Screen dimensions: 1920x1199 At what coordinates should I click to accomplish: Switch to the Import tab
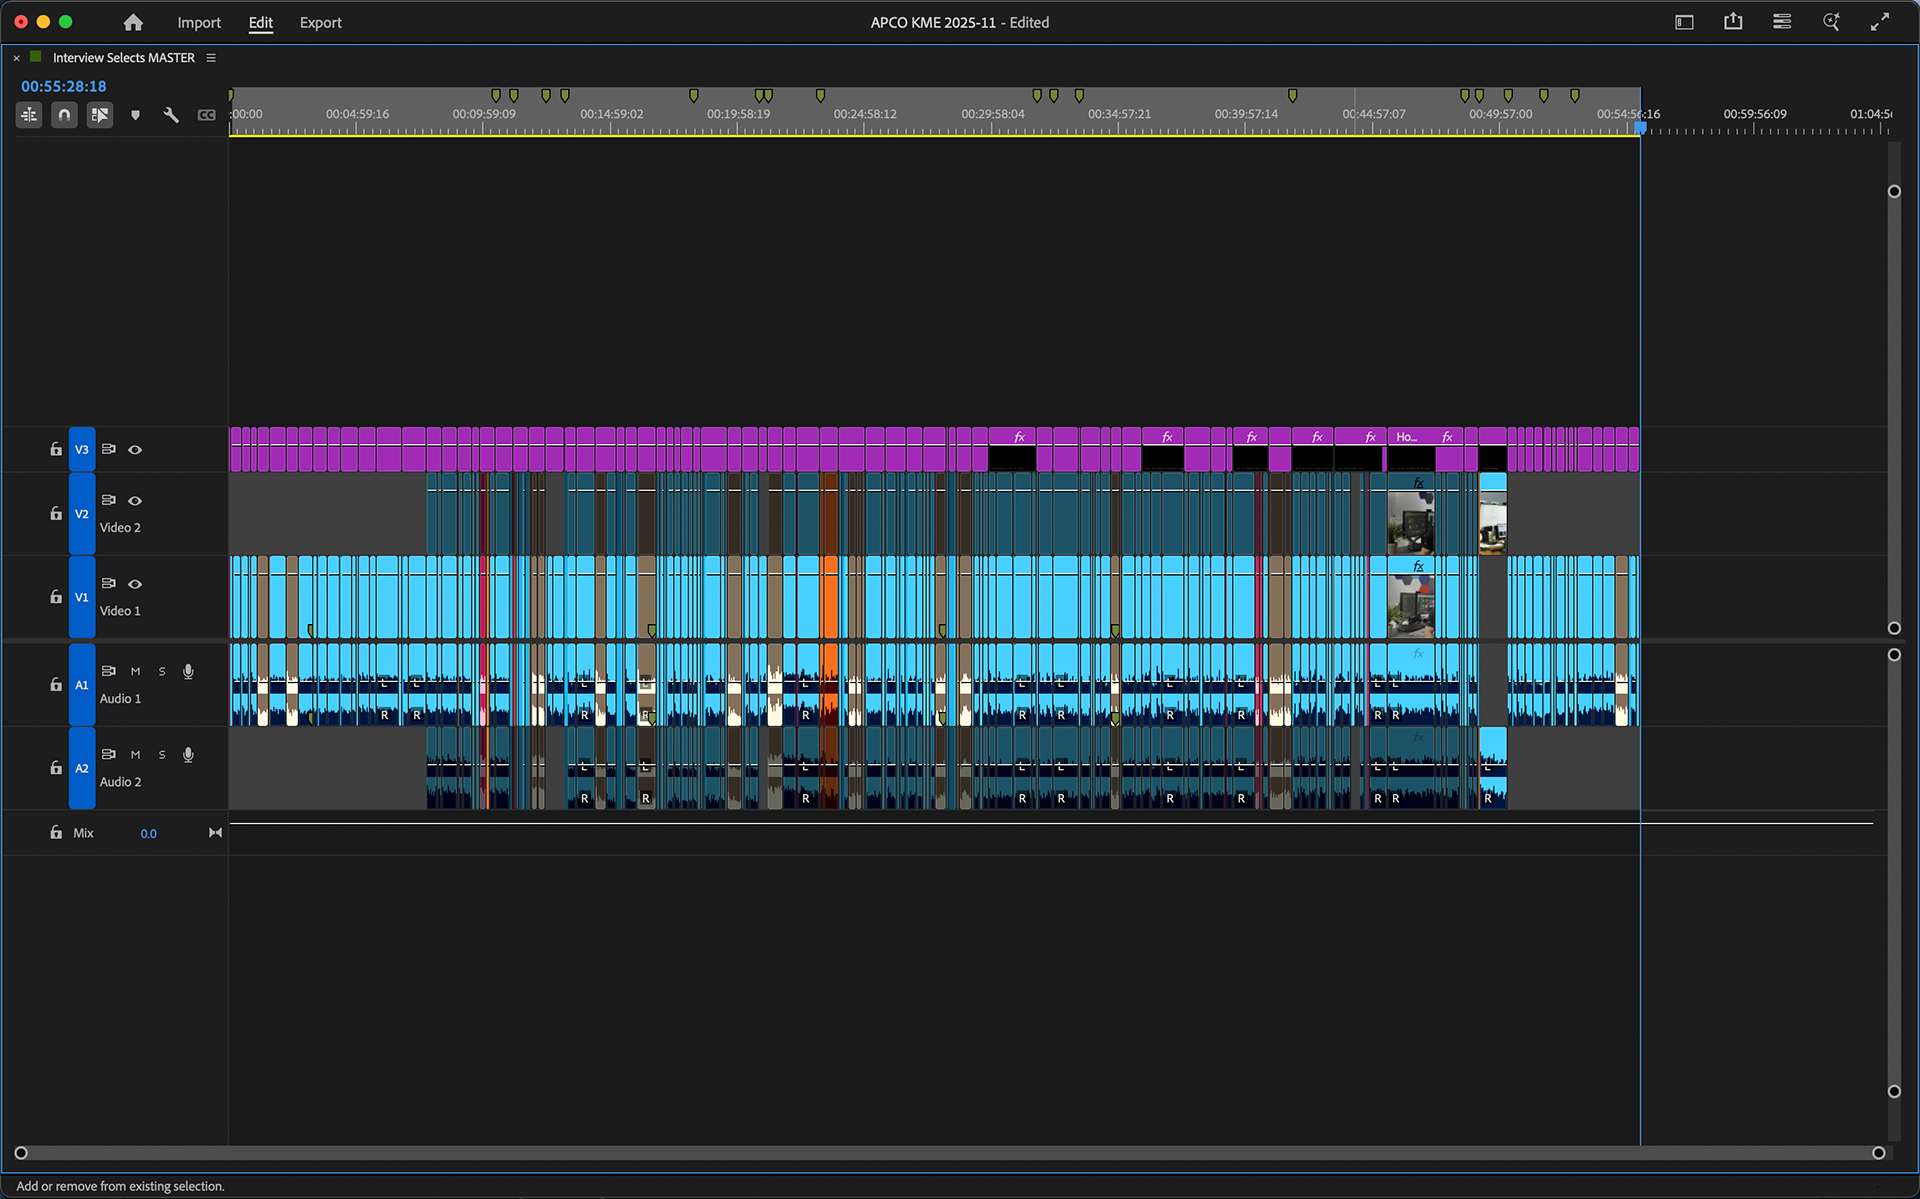(x=199, y=22)
